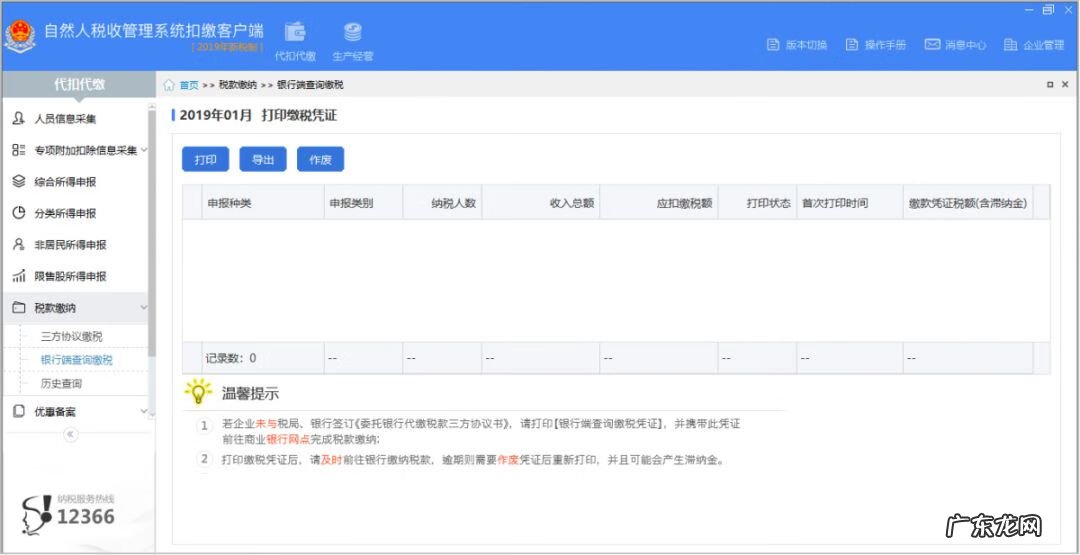Open 企业管理 building icon
This screenshot has width=1080, height=555.
coord(1010,45)
